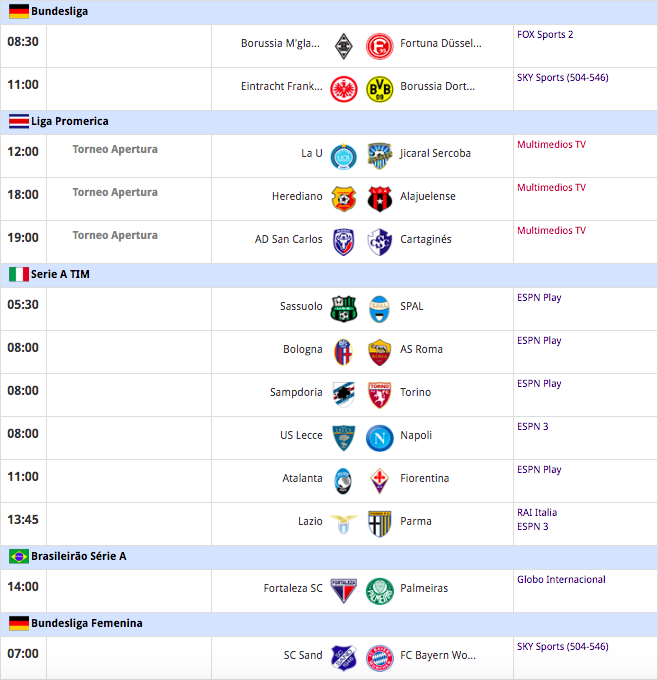
Task: Open the RAI Italia channel link
Action: (537, 513)
